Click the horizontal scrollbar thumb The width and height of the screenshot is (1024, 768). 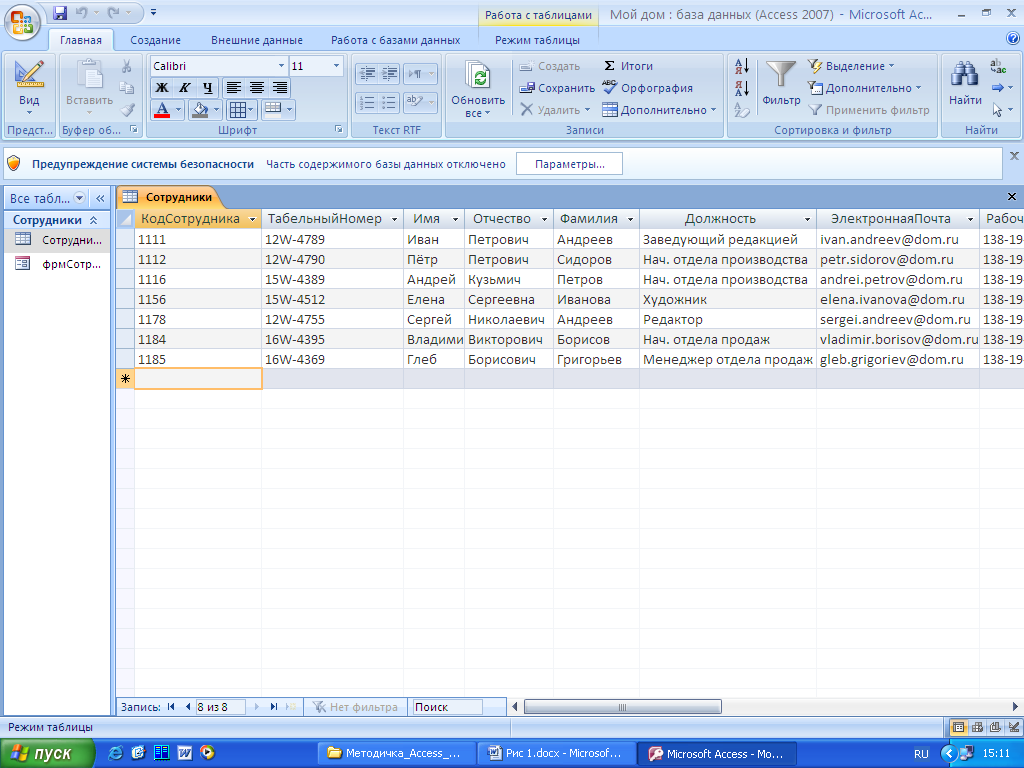(622, 707)
